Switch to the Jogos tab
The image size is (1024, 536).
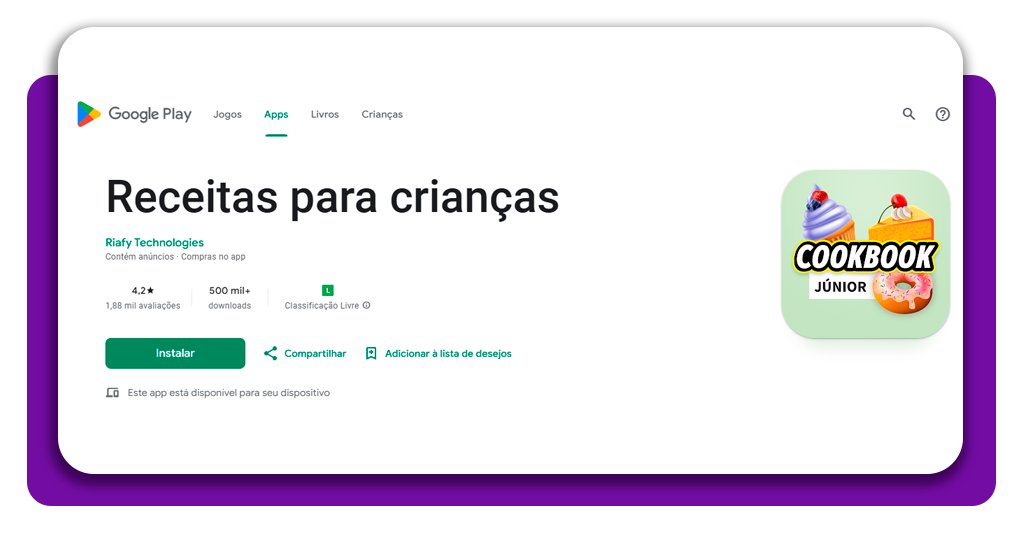point(227,114)
